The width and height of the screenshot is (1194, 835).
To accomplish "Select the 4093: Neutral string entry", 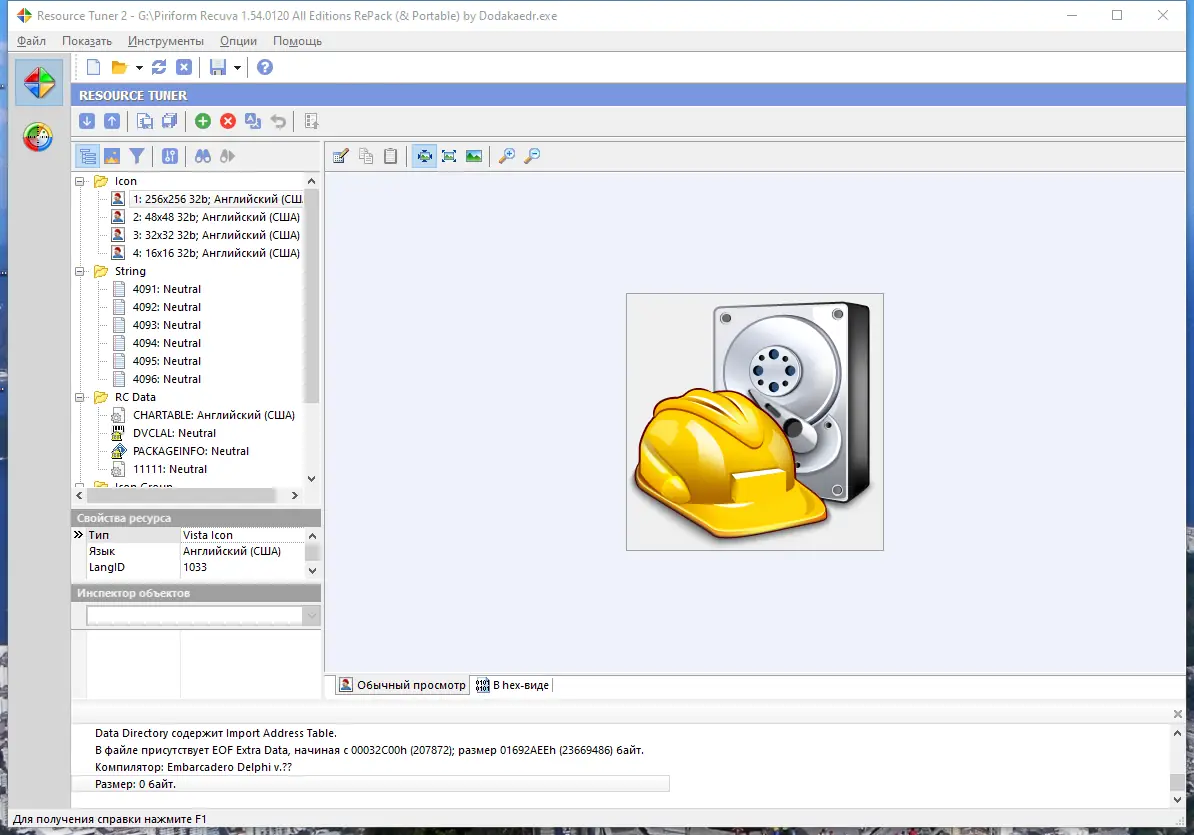I will 166,325.
